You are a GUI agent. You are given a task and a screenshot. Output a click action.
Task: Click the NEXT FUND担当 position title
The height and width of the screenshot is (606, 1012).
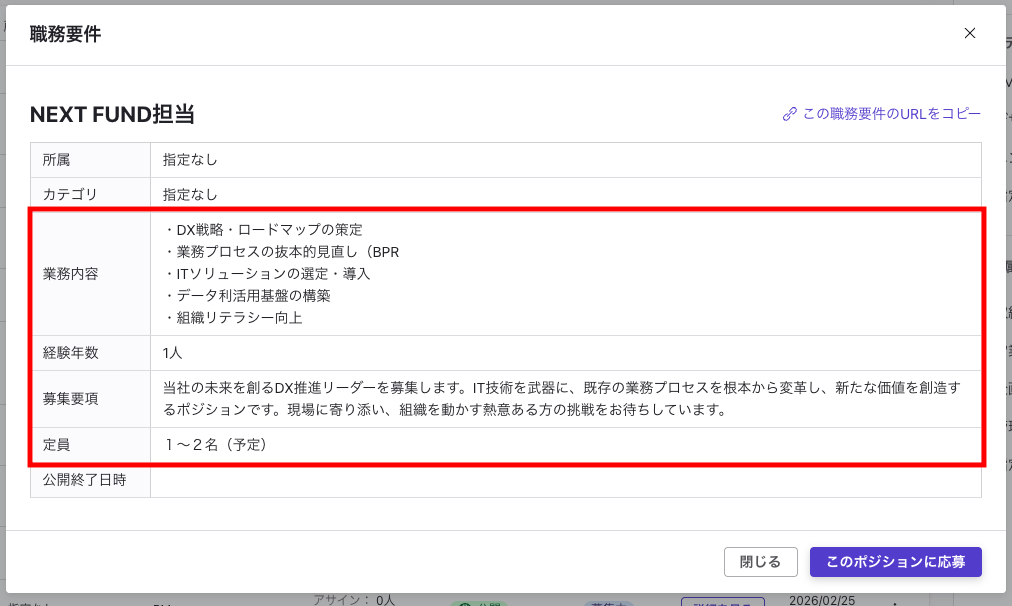coord(110,114)
